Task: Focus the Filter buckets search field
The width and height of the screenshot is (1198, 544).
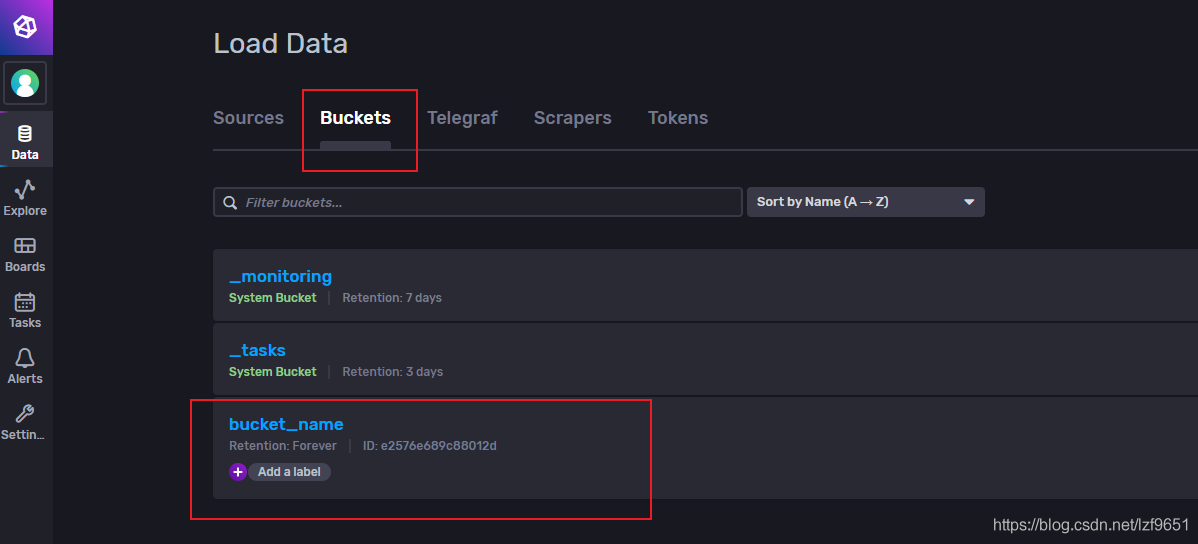Action: pyautogui.click(x=478, y=202)
